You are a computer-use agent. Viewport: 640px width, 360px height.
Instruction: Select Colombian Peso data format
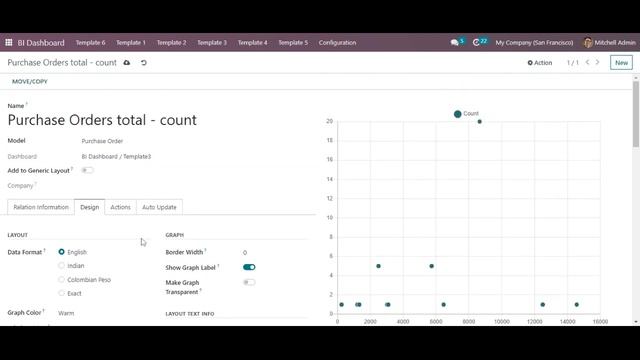(62, 280)
